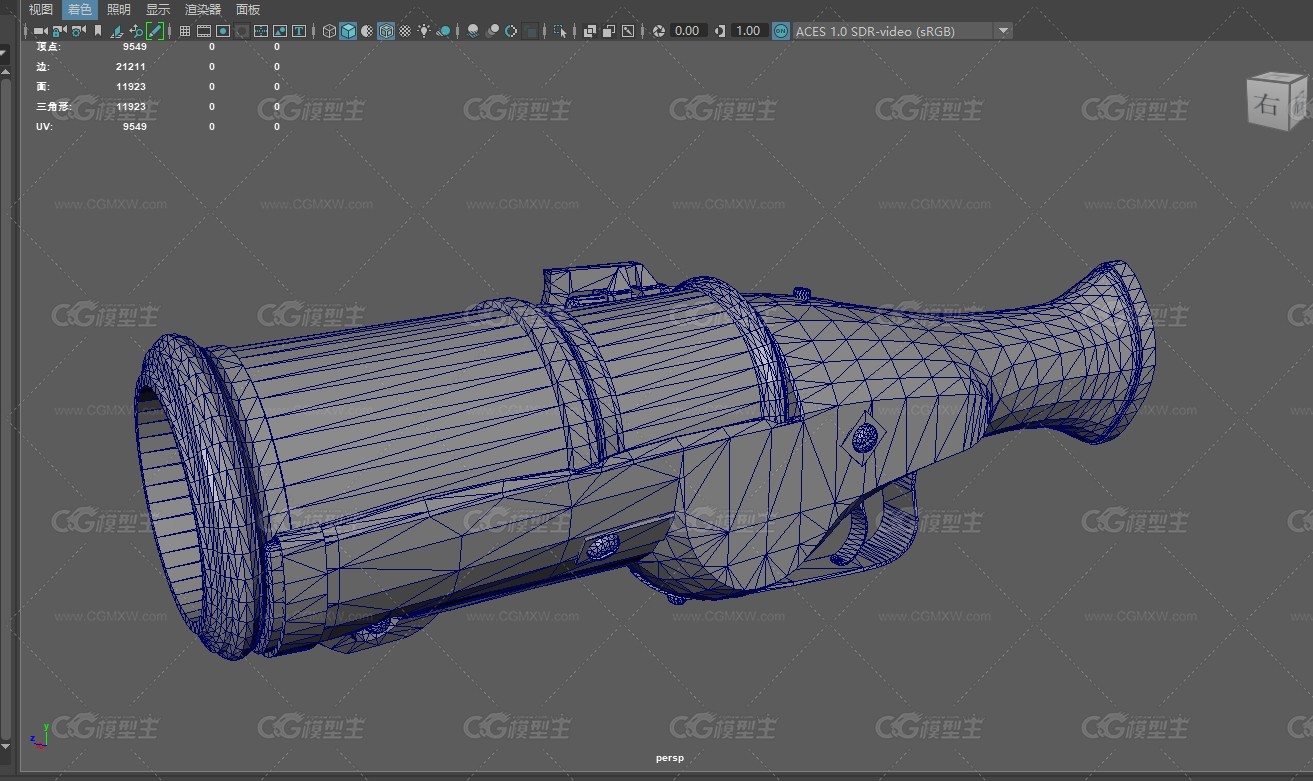Viewport: 1313px width, 781px height.
Task: Click the Image Plane icon
Action: pyautogui.click(x=116, y=31)
